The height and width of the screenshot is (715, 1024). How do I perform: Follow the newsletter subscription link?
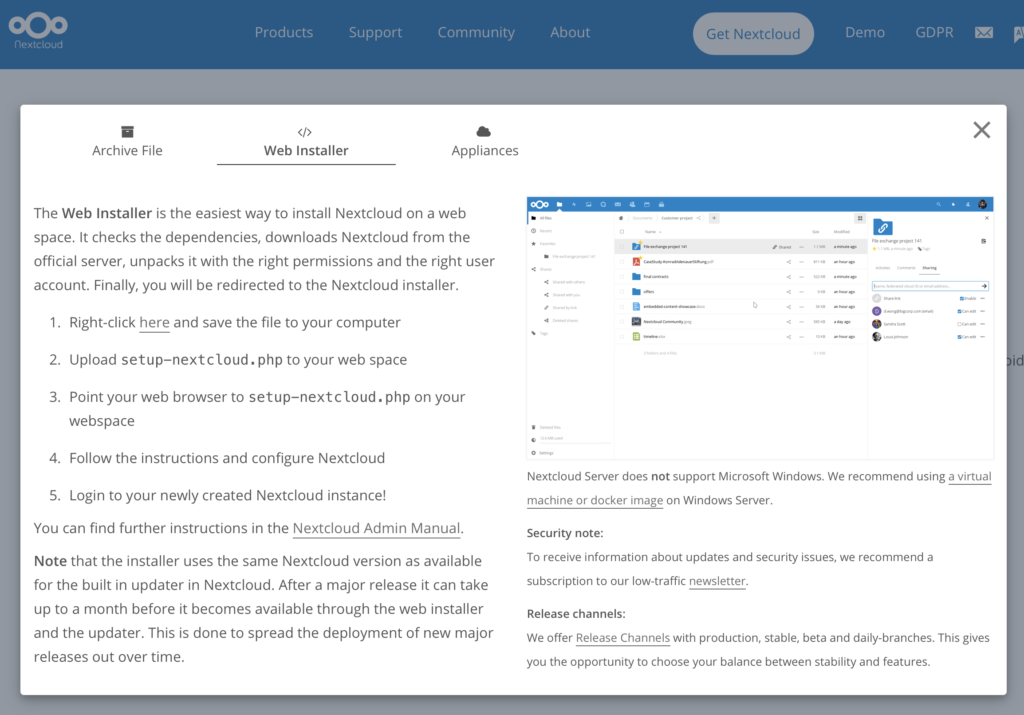pyautogui.click(x=717, y=580)
